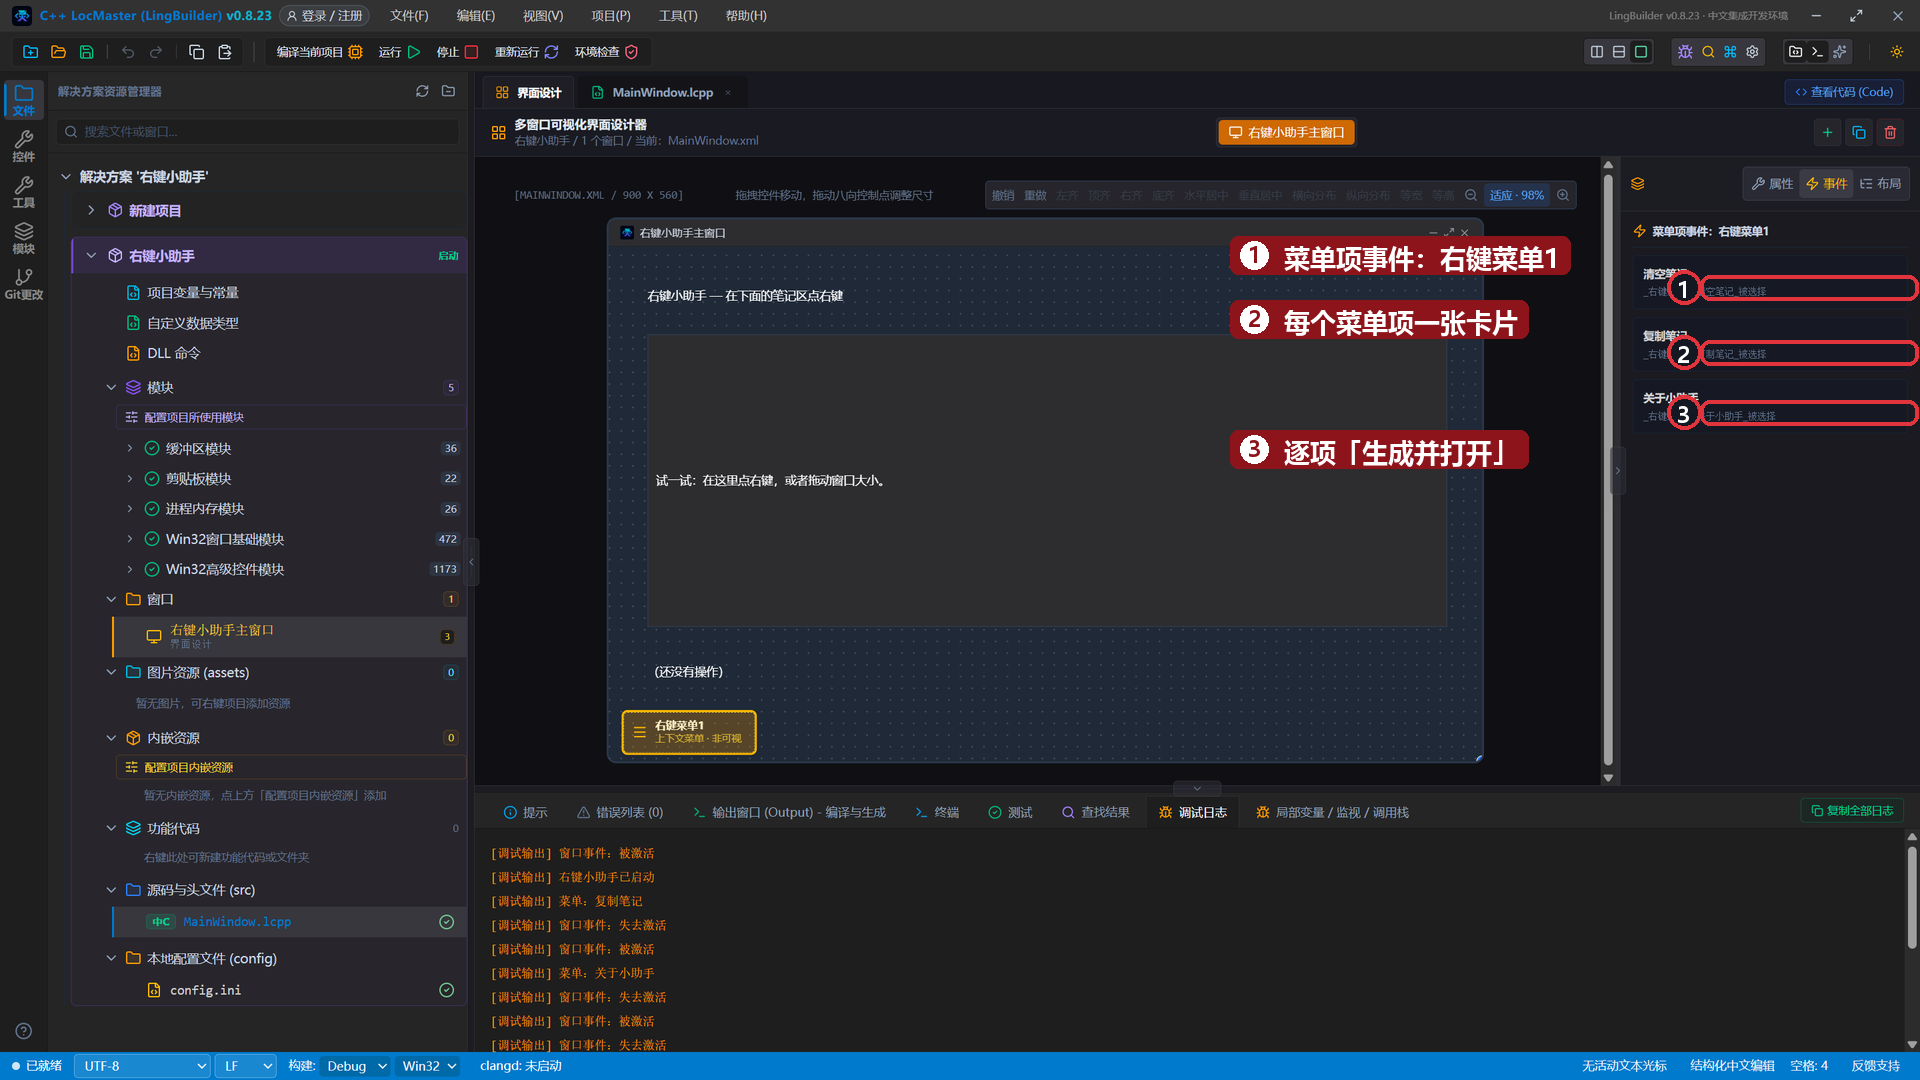Open the 错误列表 (0) tab
1920x1080 pixels.
pyautogui.click(x=620, y=812)
